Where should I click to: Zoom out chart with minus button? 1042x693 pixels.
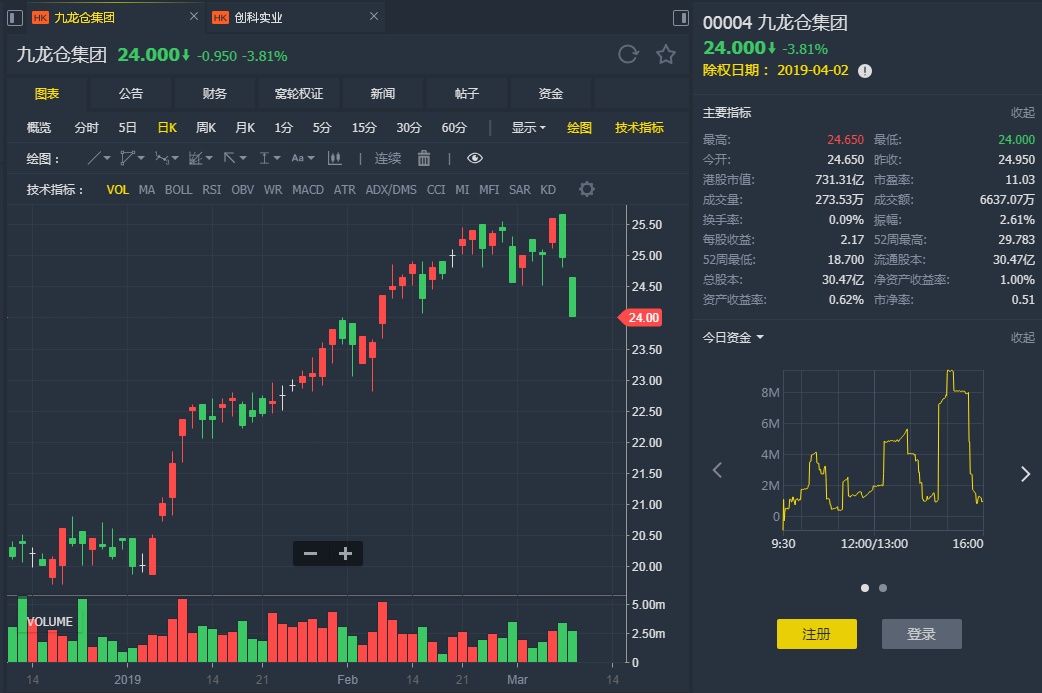point(310,553)
